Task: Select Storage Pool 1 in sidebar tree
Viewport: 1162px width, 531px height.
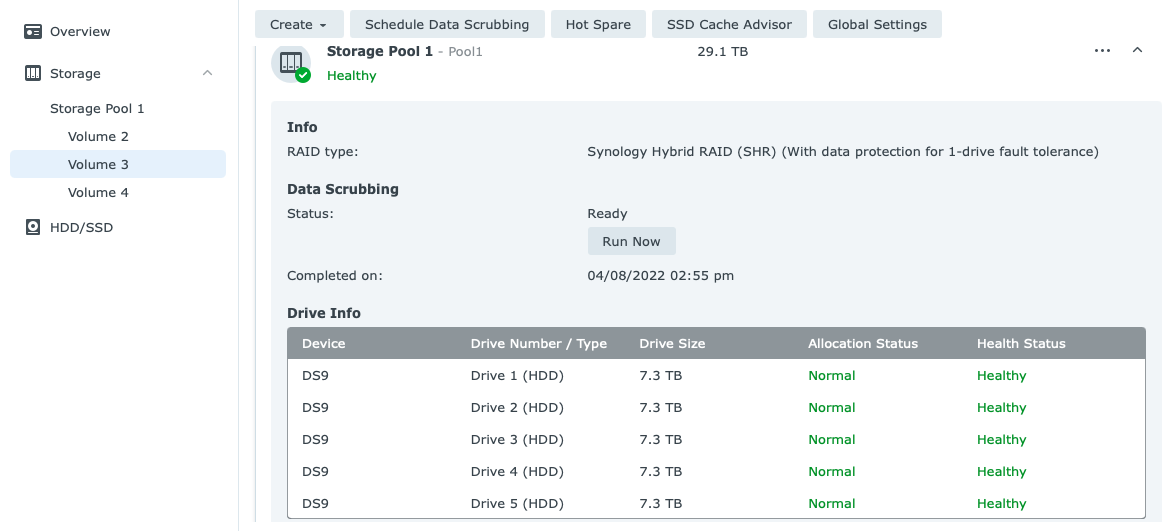Action: click(x=97, y=109)
